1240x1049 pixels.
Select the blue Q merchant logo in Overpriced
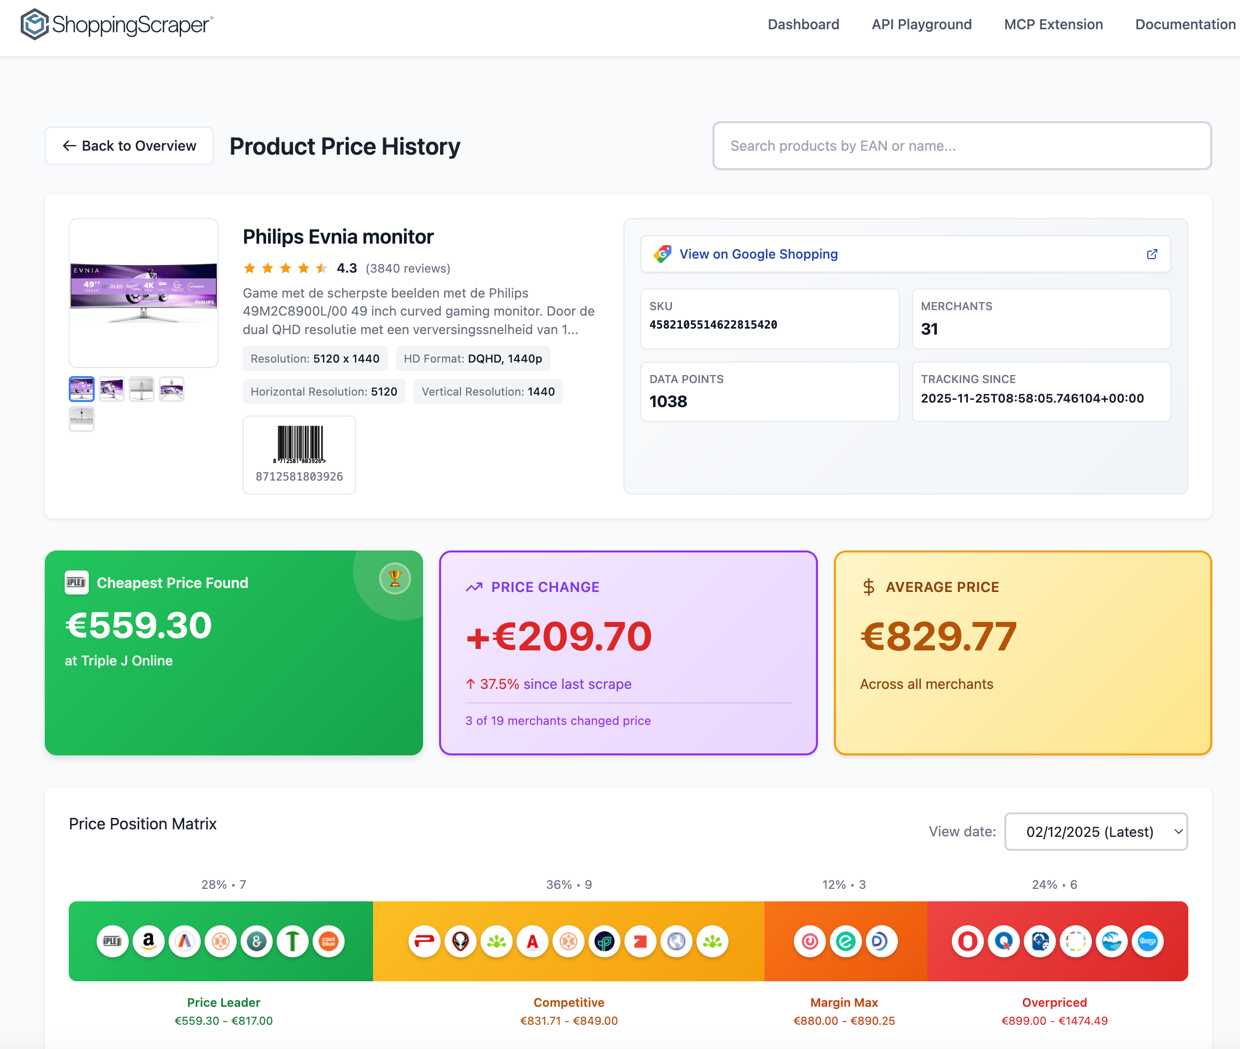coord(1004,941)
